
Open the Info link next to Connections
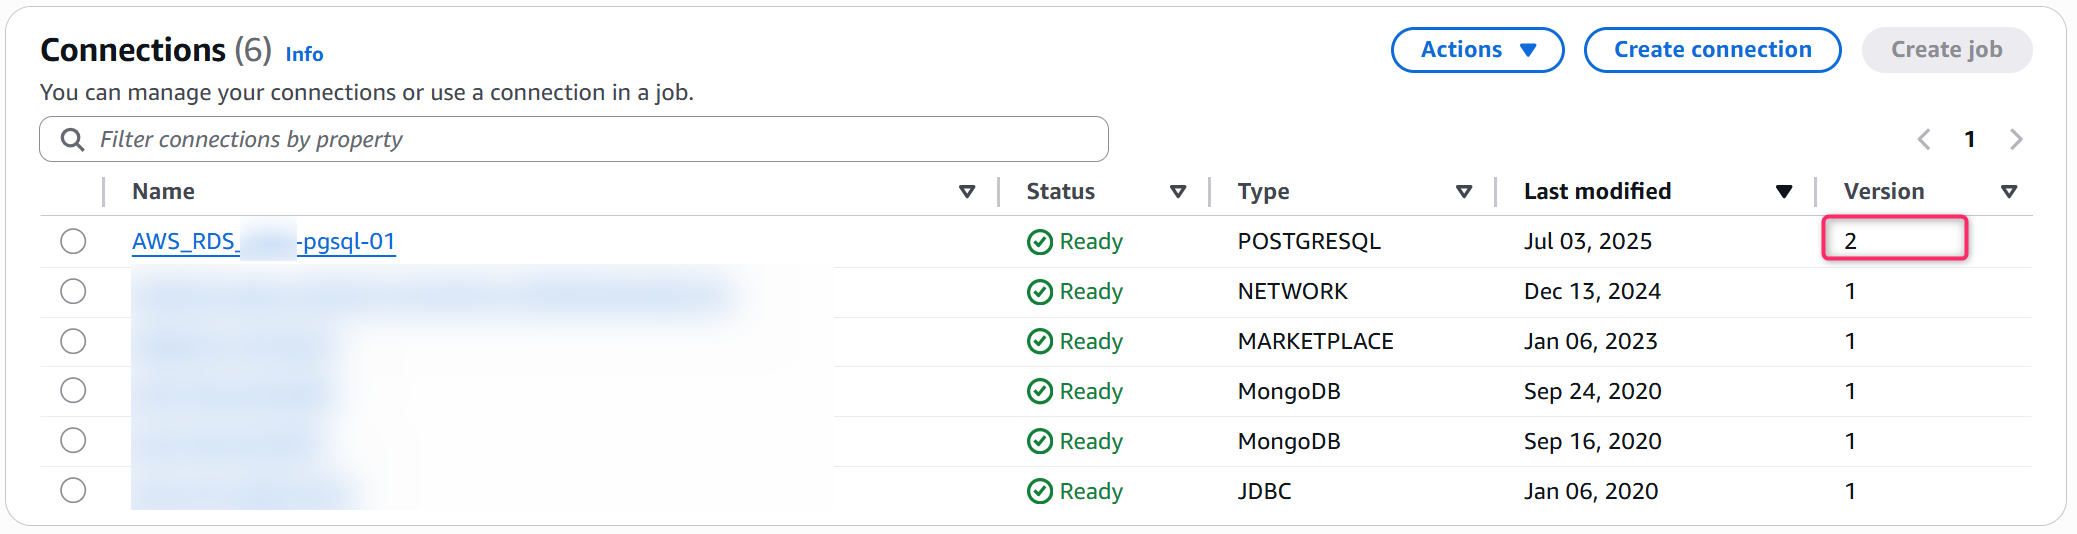(304, 54)
